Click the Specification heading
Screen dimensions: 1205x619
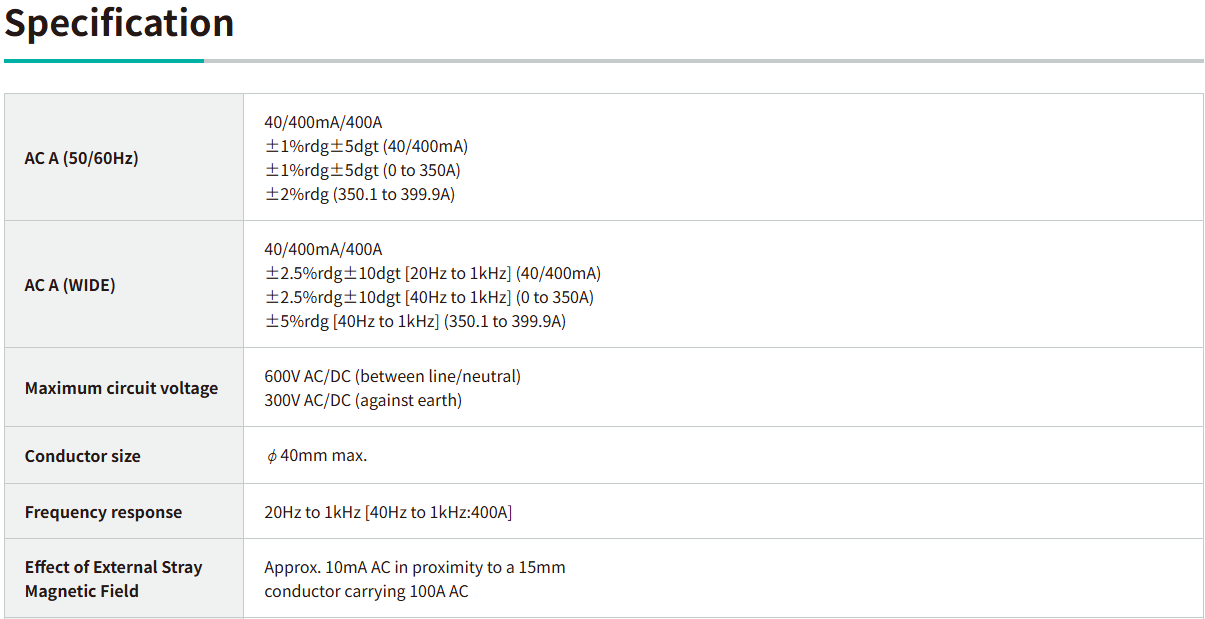[119, 23]
